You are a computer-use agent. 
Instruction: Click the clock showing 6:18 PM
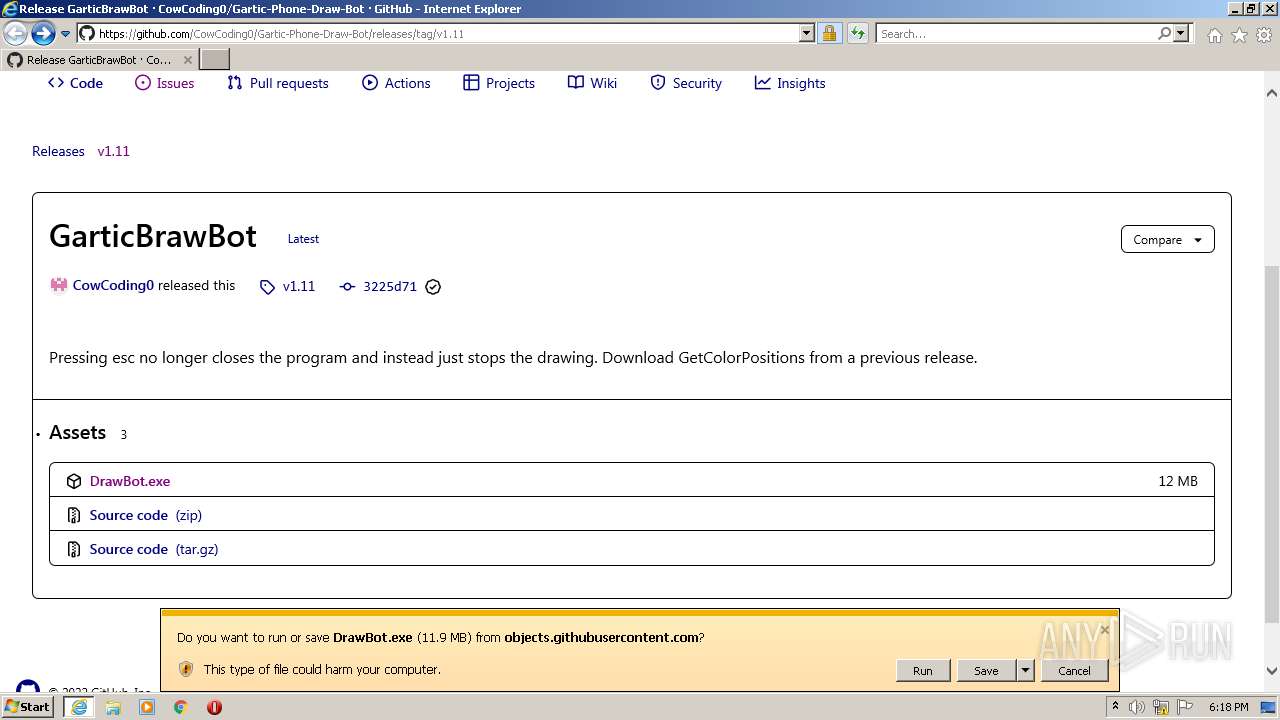pyautogui.click(x=1228, y=707)
